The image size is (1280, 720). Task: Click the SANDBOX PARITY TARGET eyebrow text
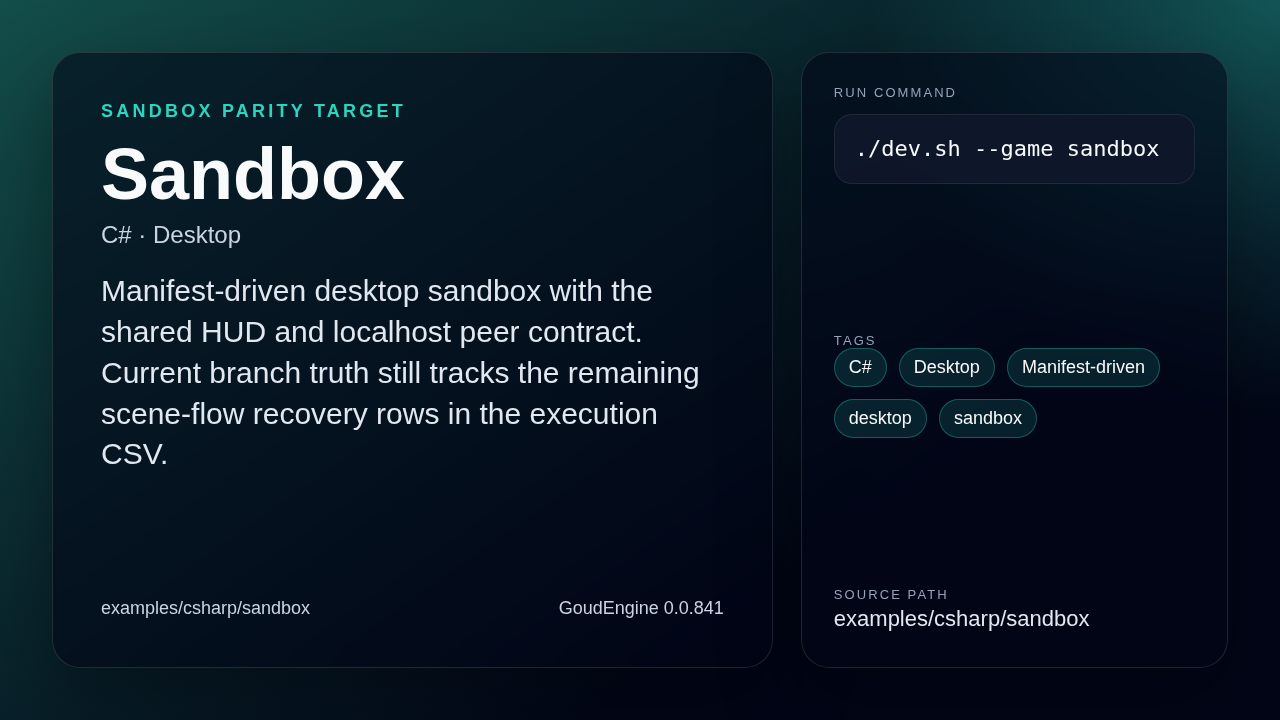[253, 111]
